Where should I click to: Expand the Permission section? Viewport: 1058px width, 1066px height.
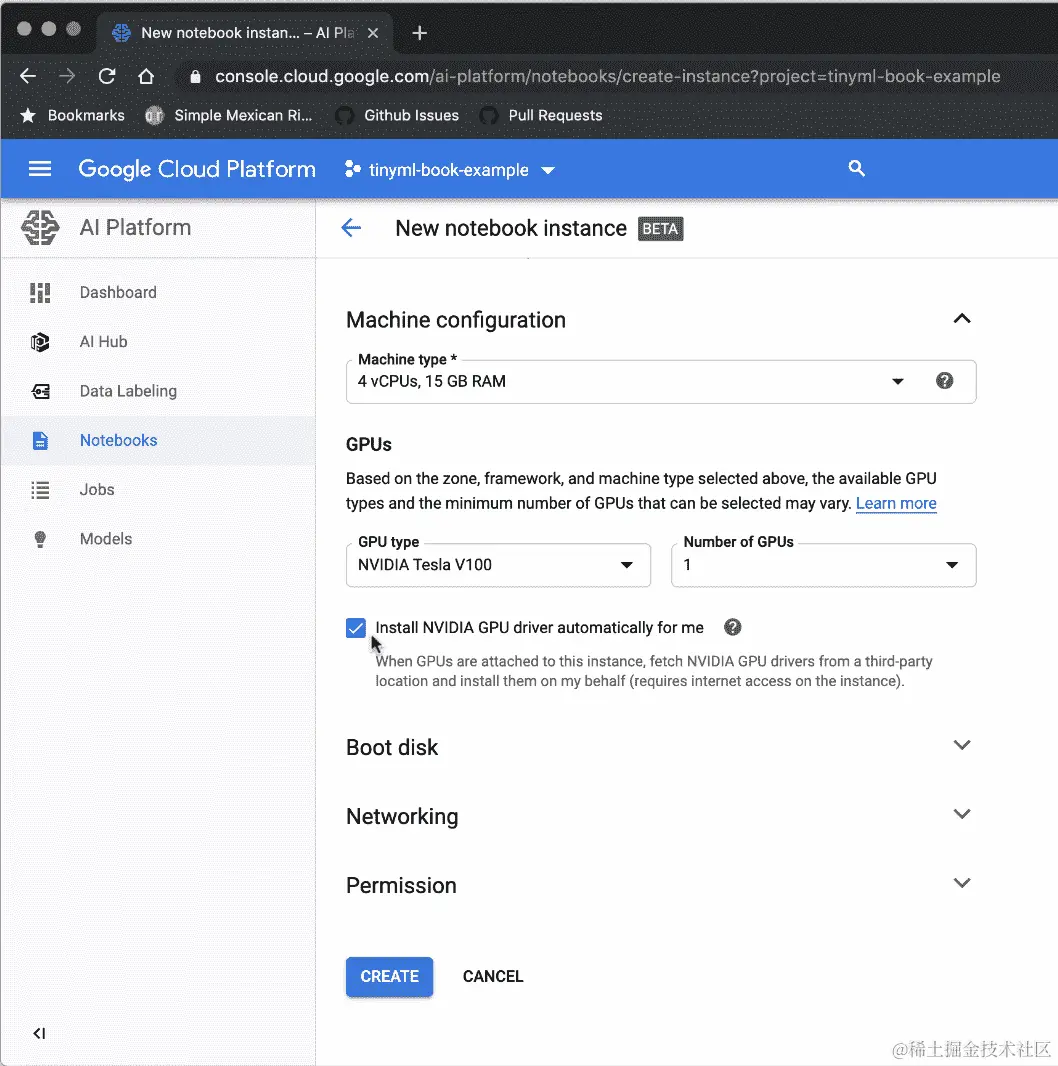[961, 883]
